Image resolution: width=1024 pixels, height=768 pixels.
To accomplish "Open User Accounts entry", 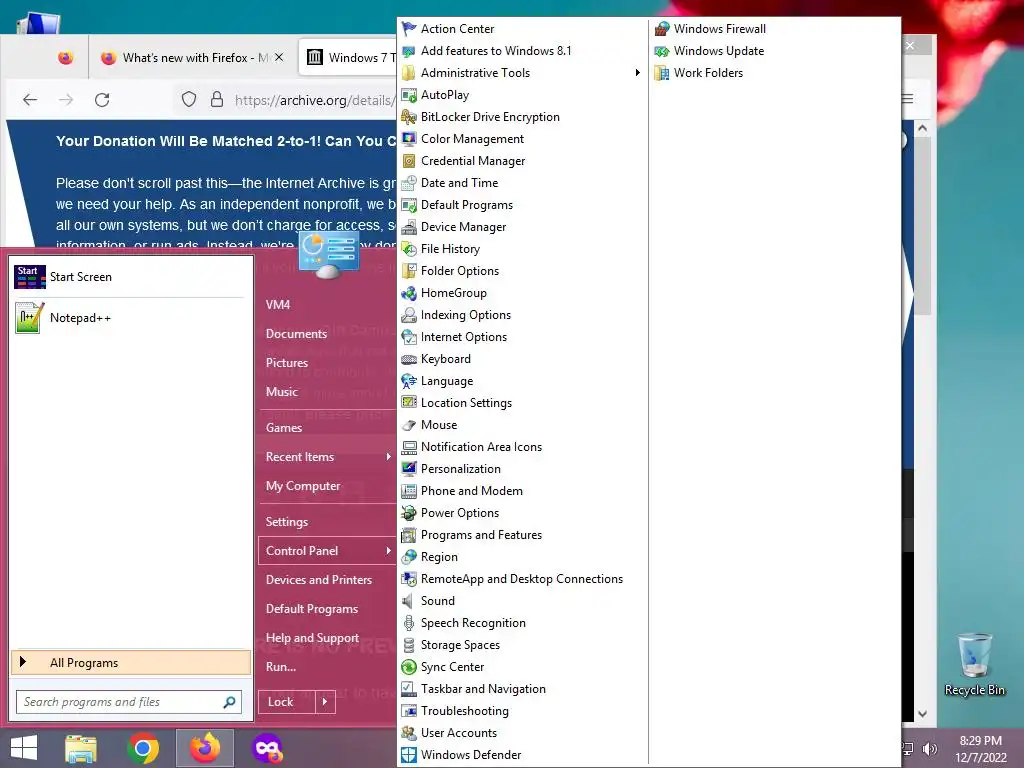I will click(459, 733).
